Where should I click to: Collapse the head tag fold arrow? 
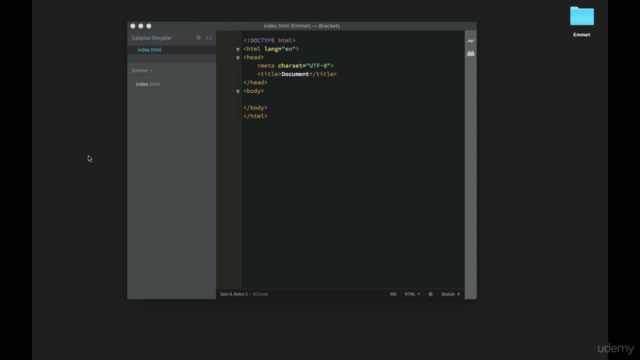tap(238, 58)
